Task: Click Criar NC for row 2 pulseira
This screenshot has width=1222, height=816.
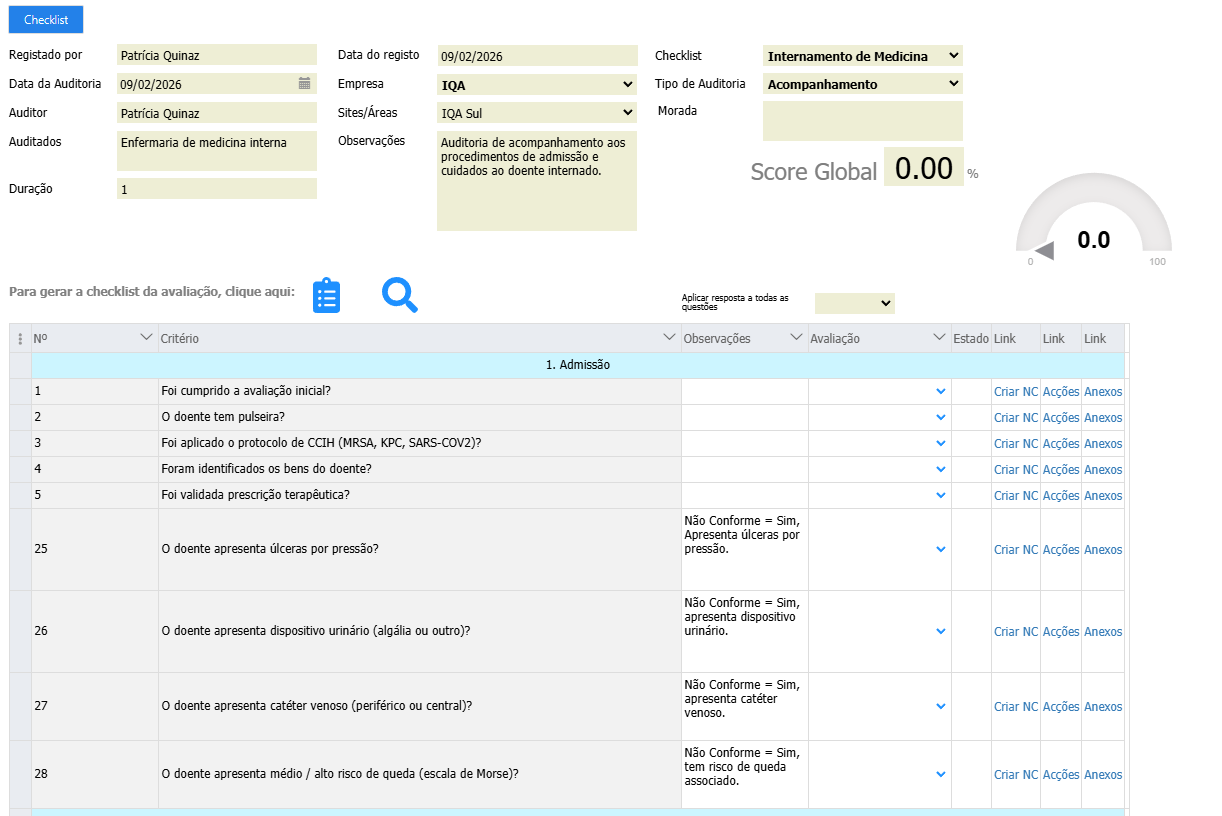Action: click(1015, 418)
